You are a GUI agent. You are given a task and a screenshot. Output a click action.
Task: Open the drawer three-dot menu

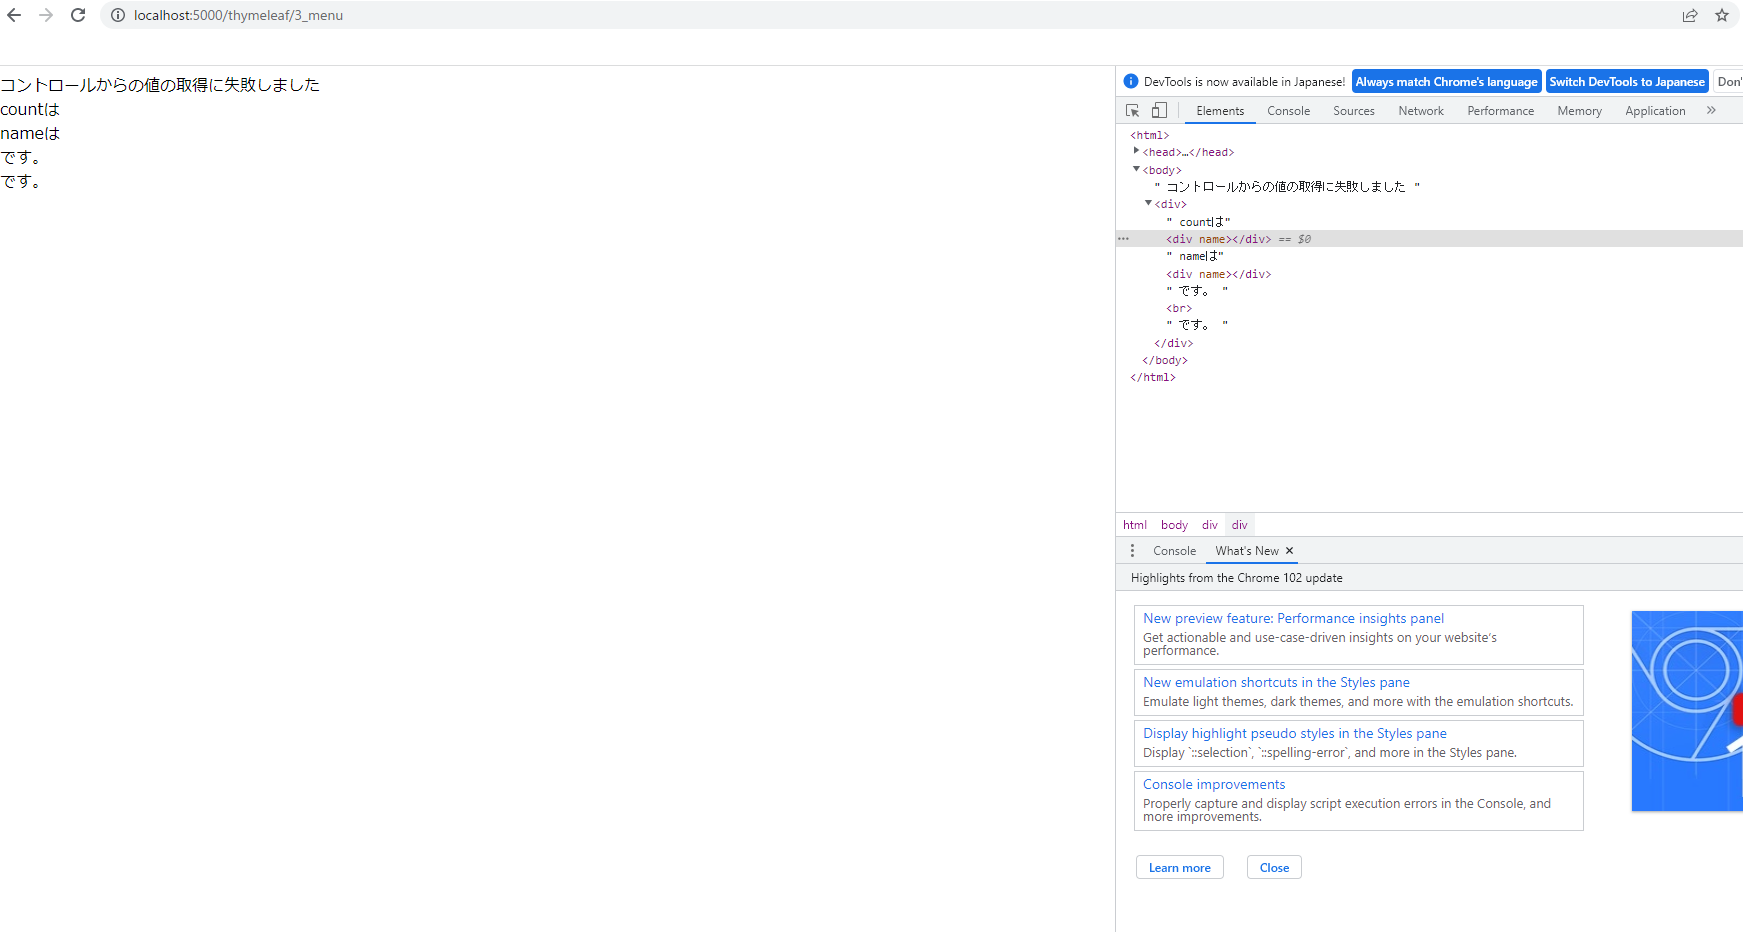pos(1131,550)
